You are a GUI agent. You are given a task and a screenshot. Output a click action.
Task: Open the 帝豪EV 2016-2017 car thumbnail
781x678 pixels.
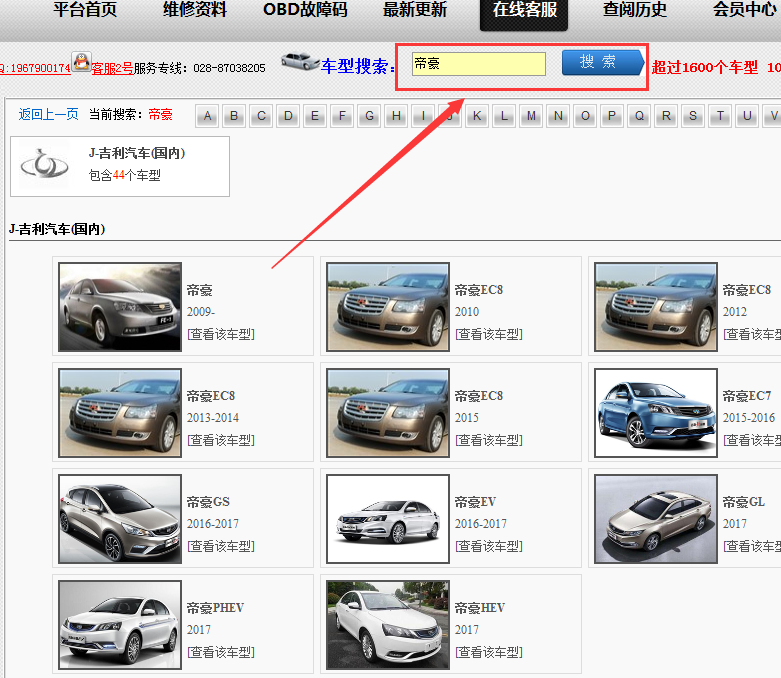tap(388, 519)
